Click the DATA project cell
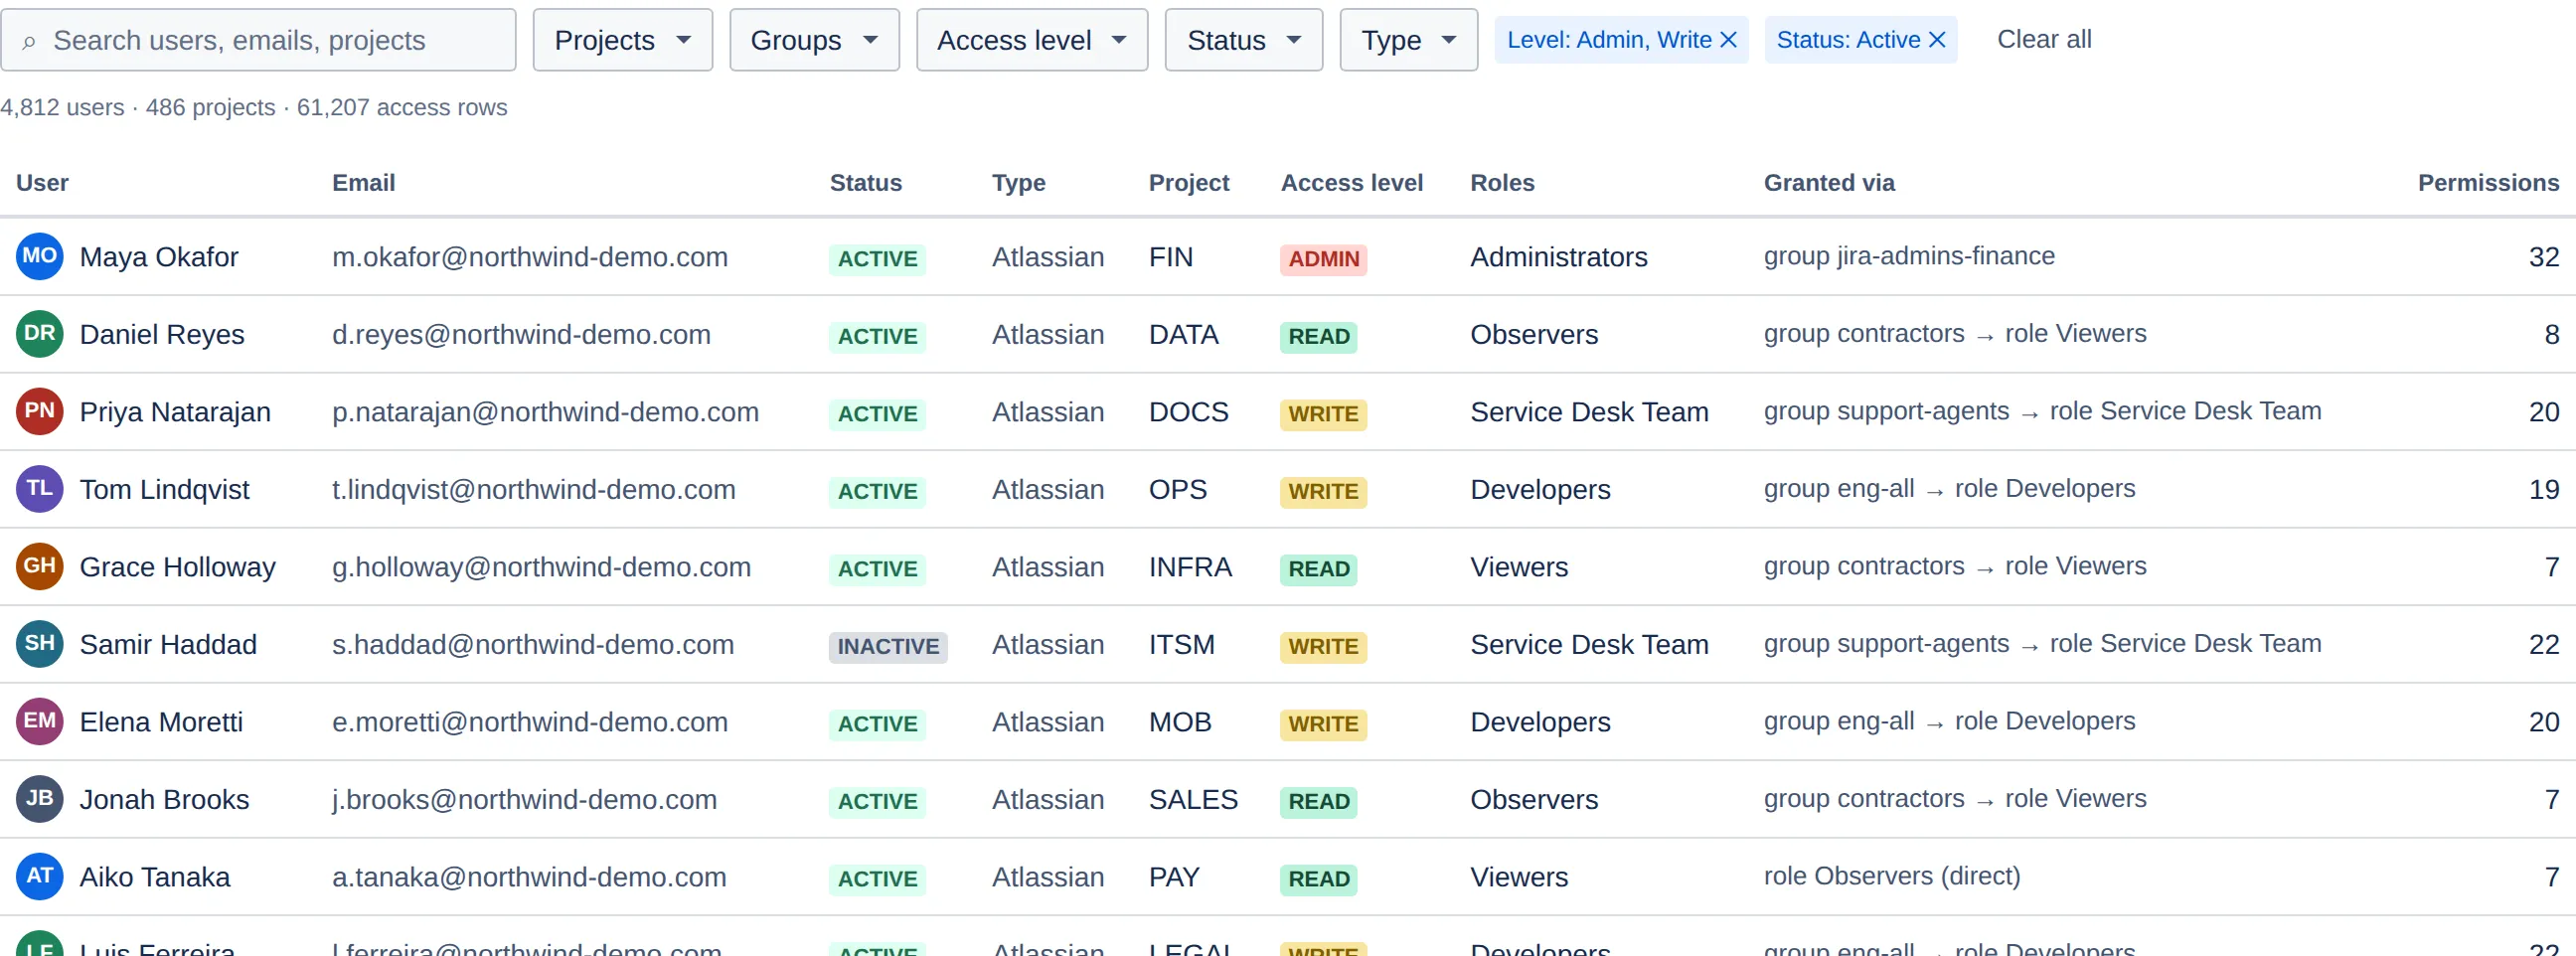 pyautogui.click(x=1183, y=334)
